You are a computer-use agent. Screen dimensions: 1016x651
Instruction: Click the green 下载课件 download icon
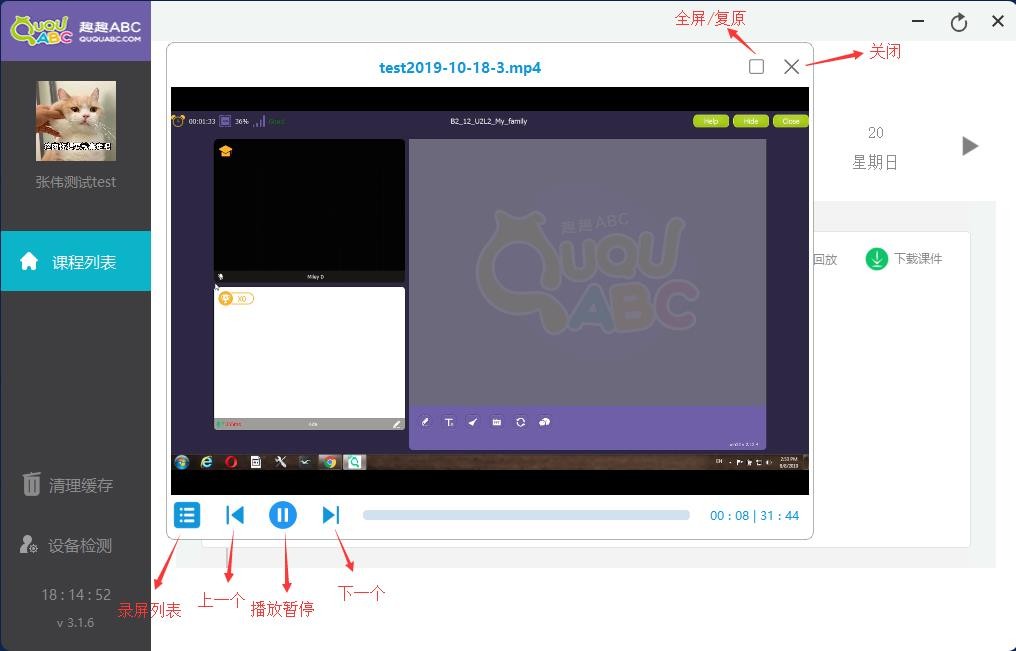tap(876, 259)
